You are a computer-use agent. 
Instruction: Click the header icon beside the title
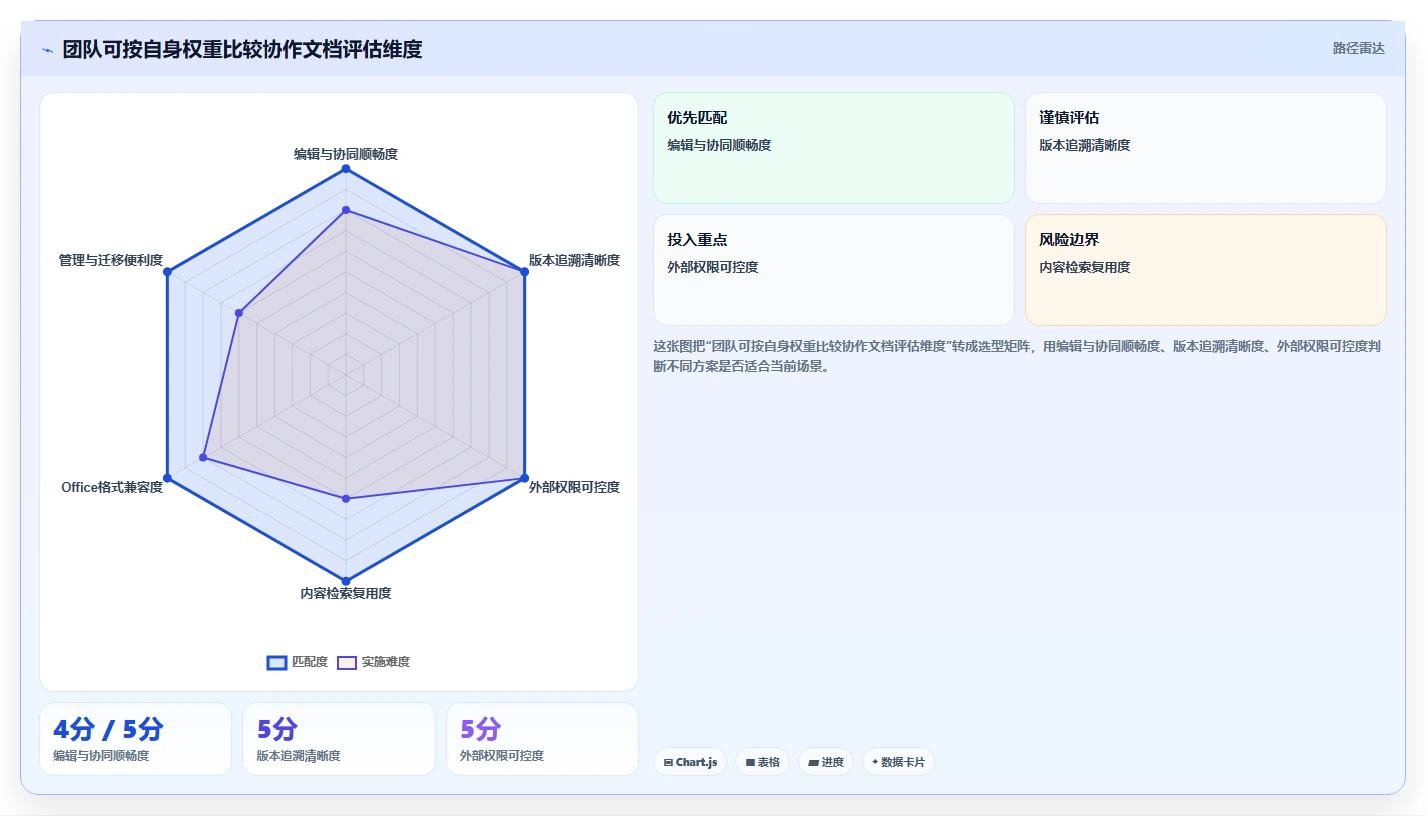[47, 50]
